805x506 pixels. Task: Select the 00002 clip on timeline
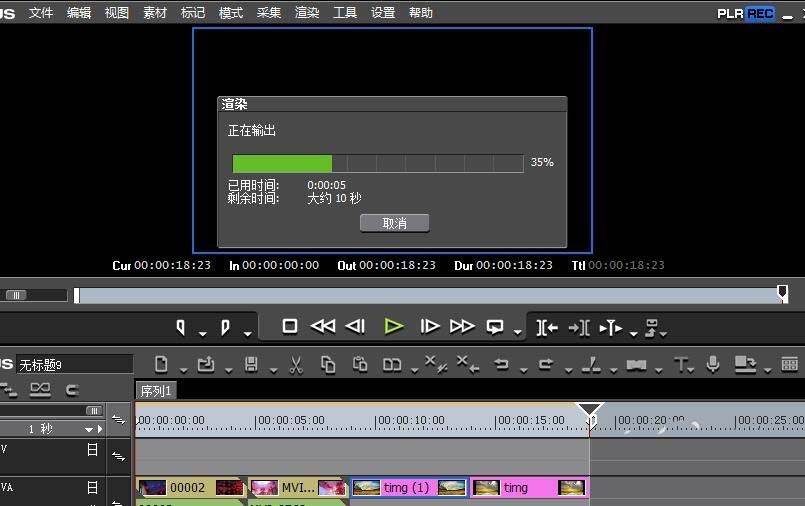(x=190, y=488)
